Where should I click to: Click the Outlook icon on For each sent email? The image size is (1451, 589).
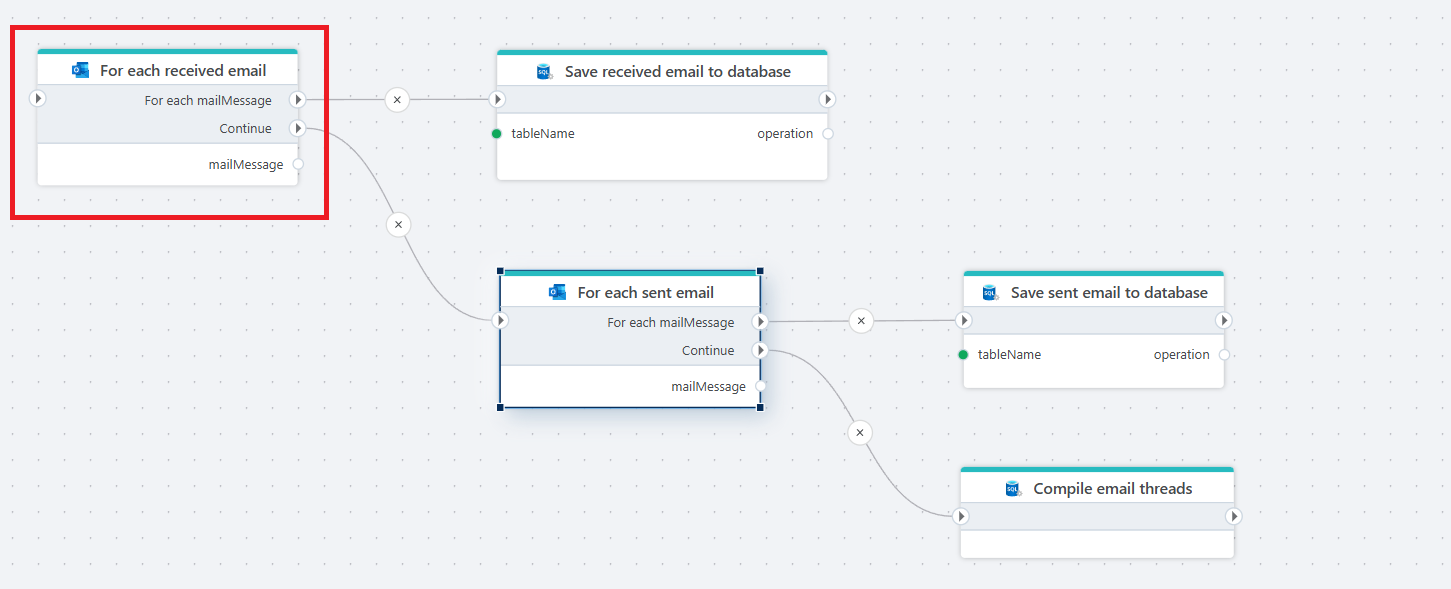point(558,292)
